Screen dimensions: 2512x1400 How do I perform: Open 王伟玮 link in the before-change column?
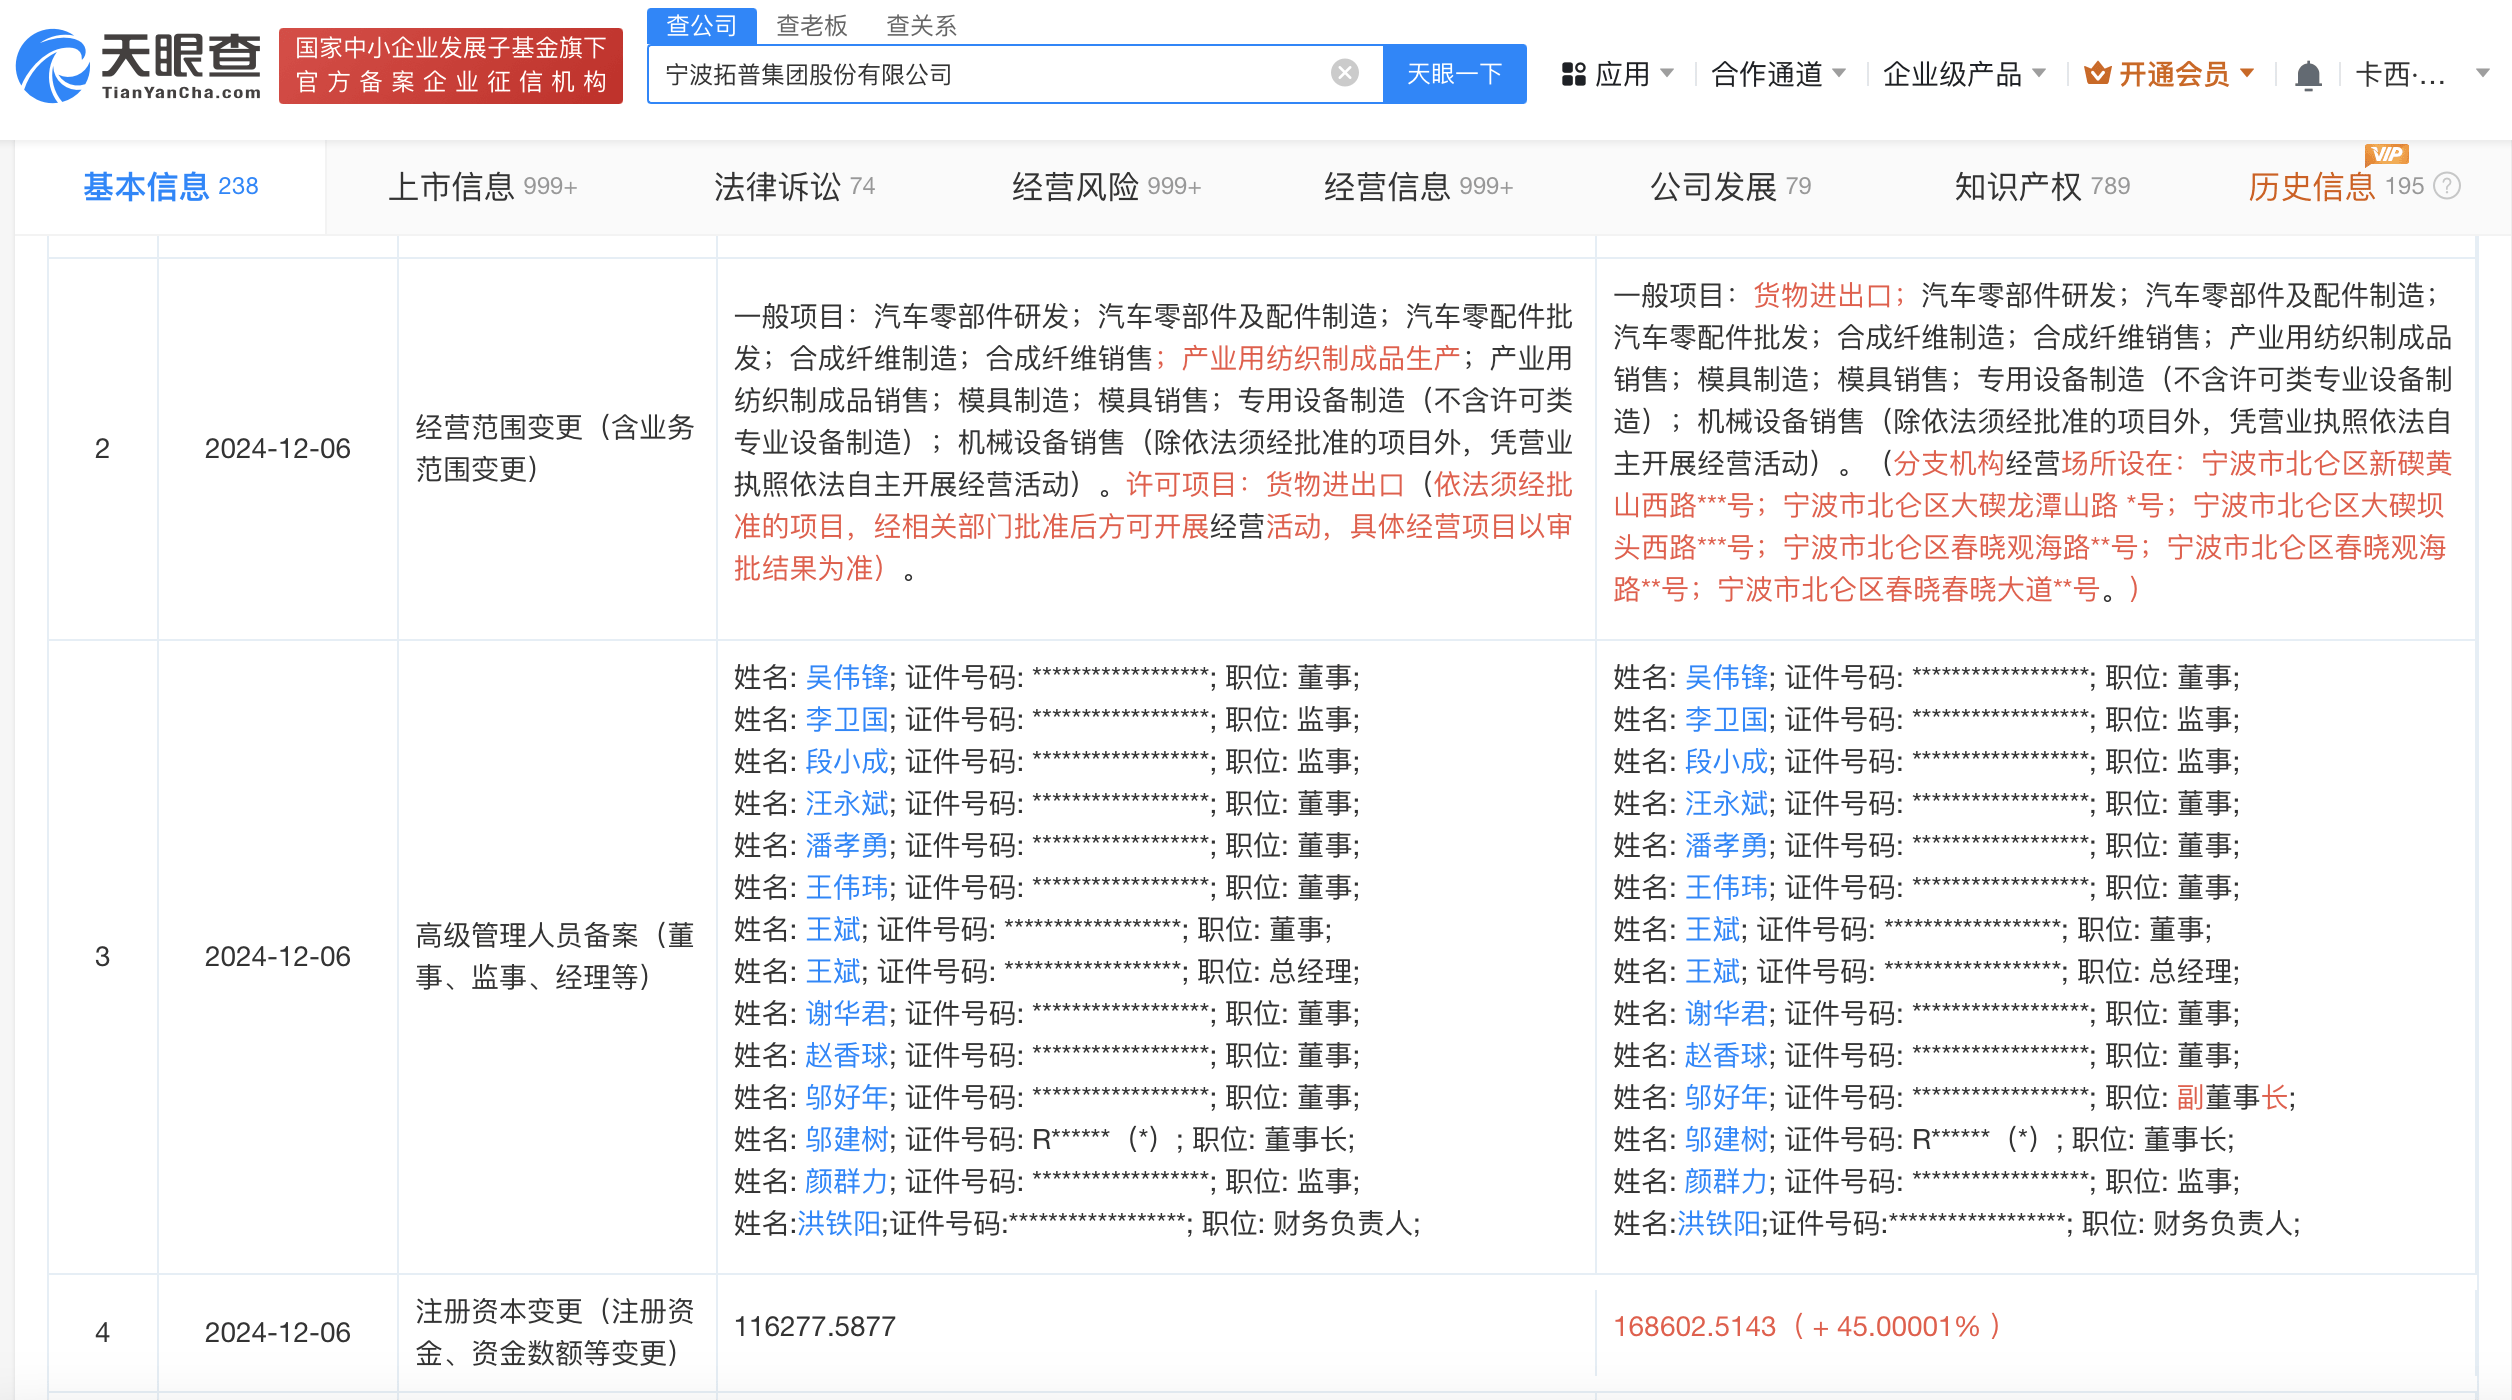(847, 887)
